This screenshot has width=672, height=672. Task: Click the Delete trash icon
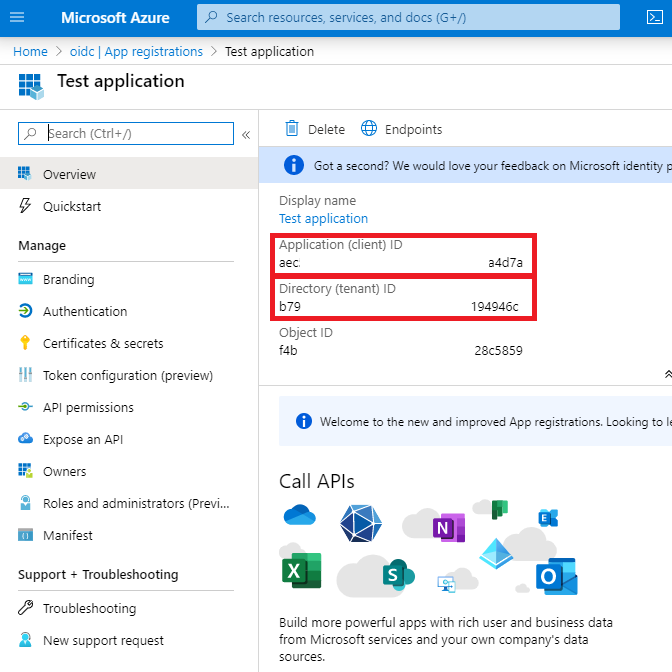[292, 129]
